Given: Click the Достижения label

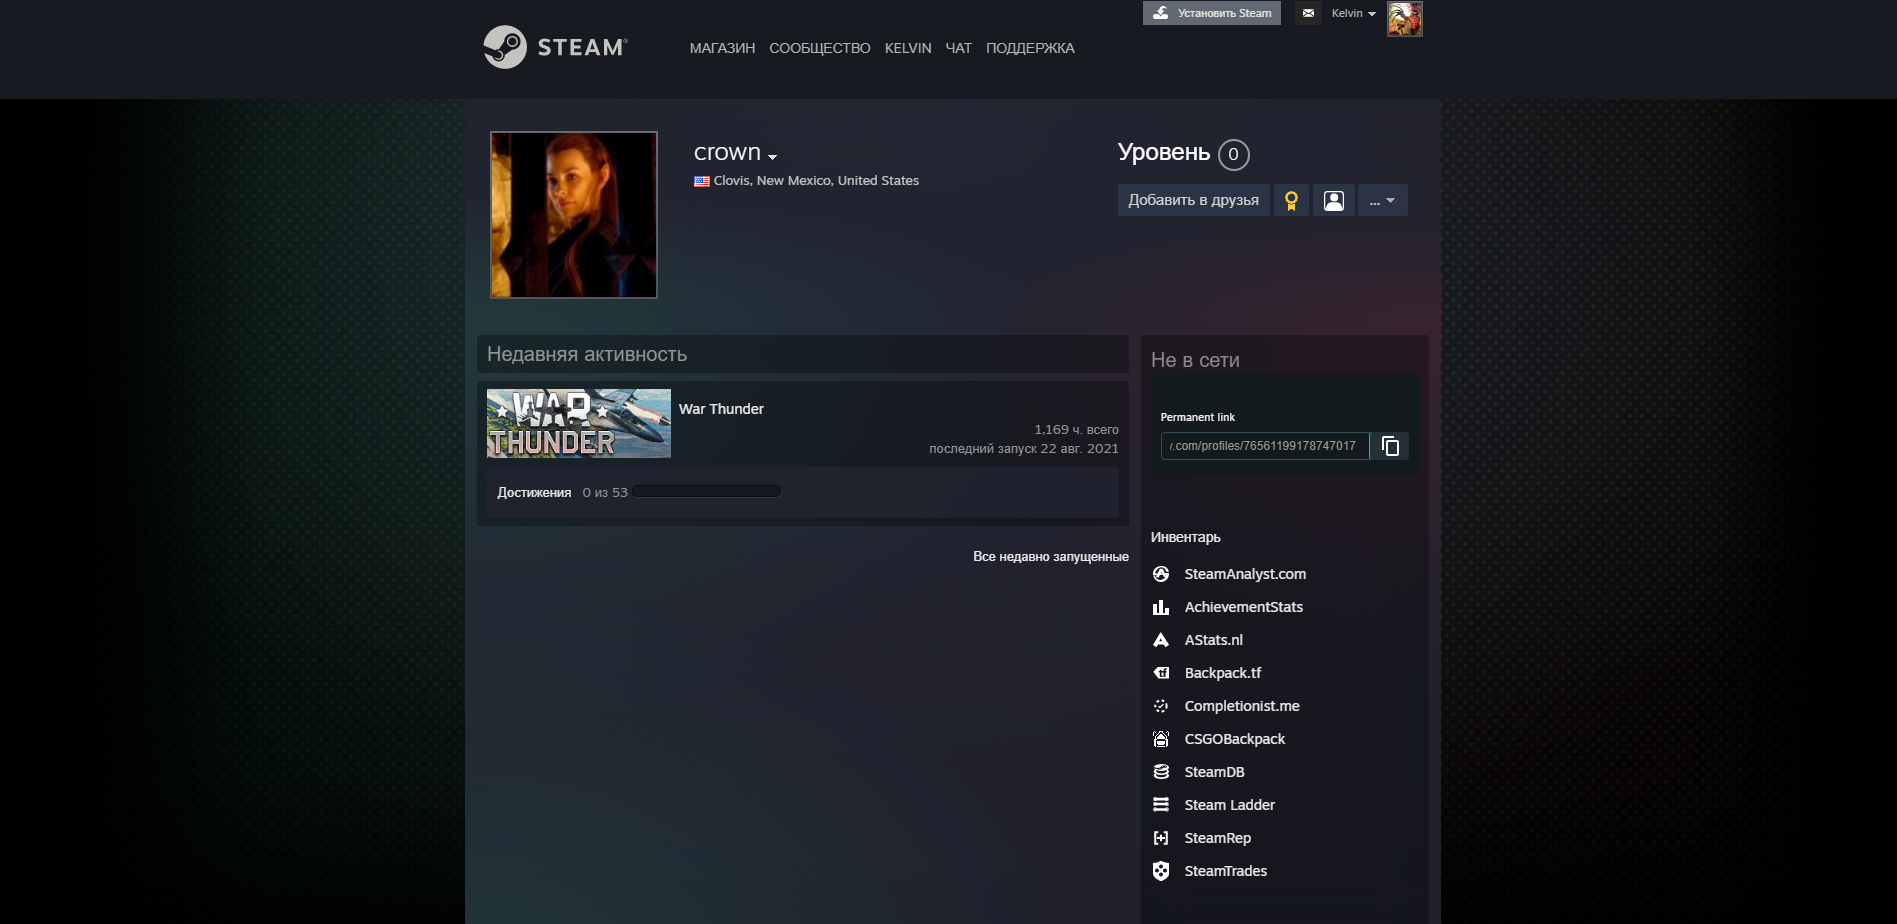Looking at the screenshot, I should click(534, 492).
